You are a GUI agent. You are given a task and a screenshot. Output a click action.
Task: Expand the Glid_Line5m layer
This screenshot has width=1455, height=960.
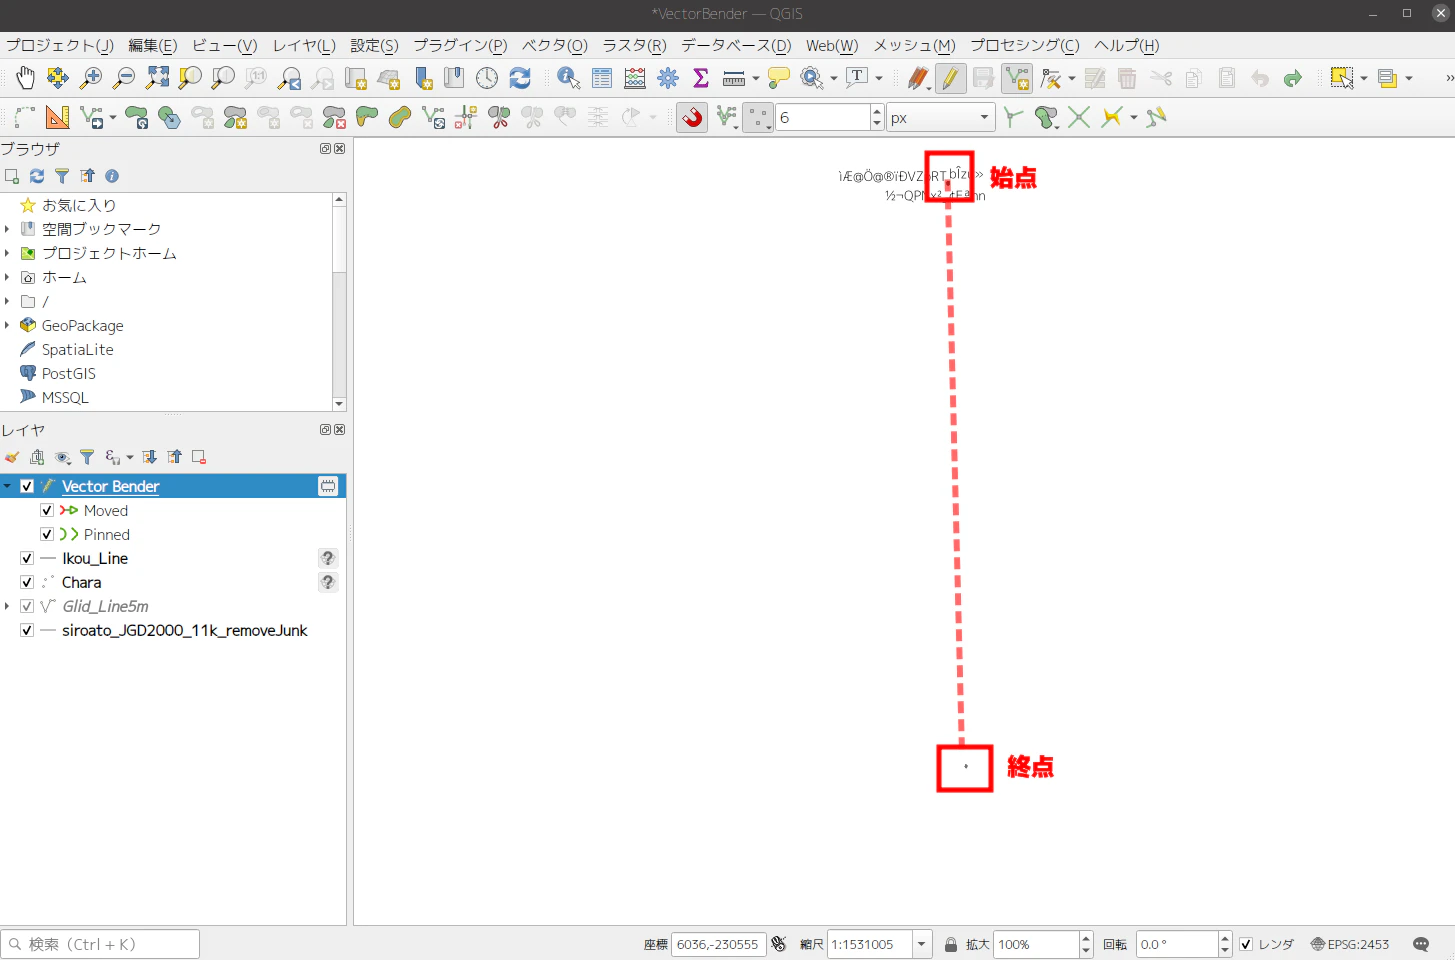pos(8,606)
